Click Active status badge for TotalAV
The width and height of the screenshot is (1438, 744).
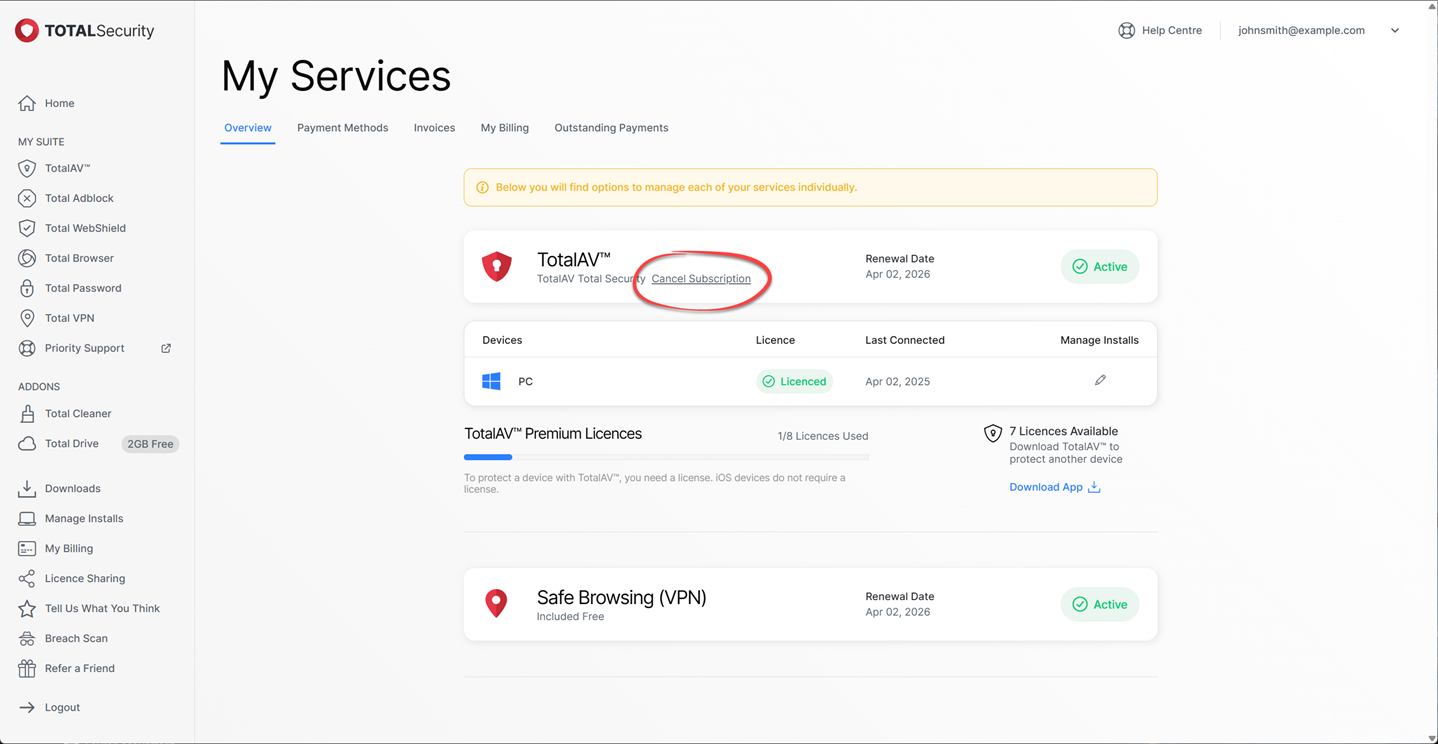pyautogui.click(x=1099, y=266)
